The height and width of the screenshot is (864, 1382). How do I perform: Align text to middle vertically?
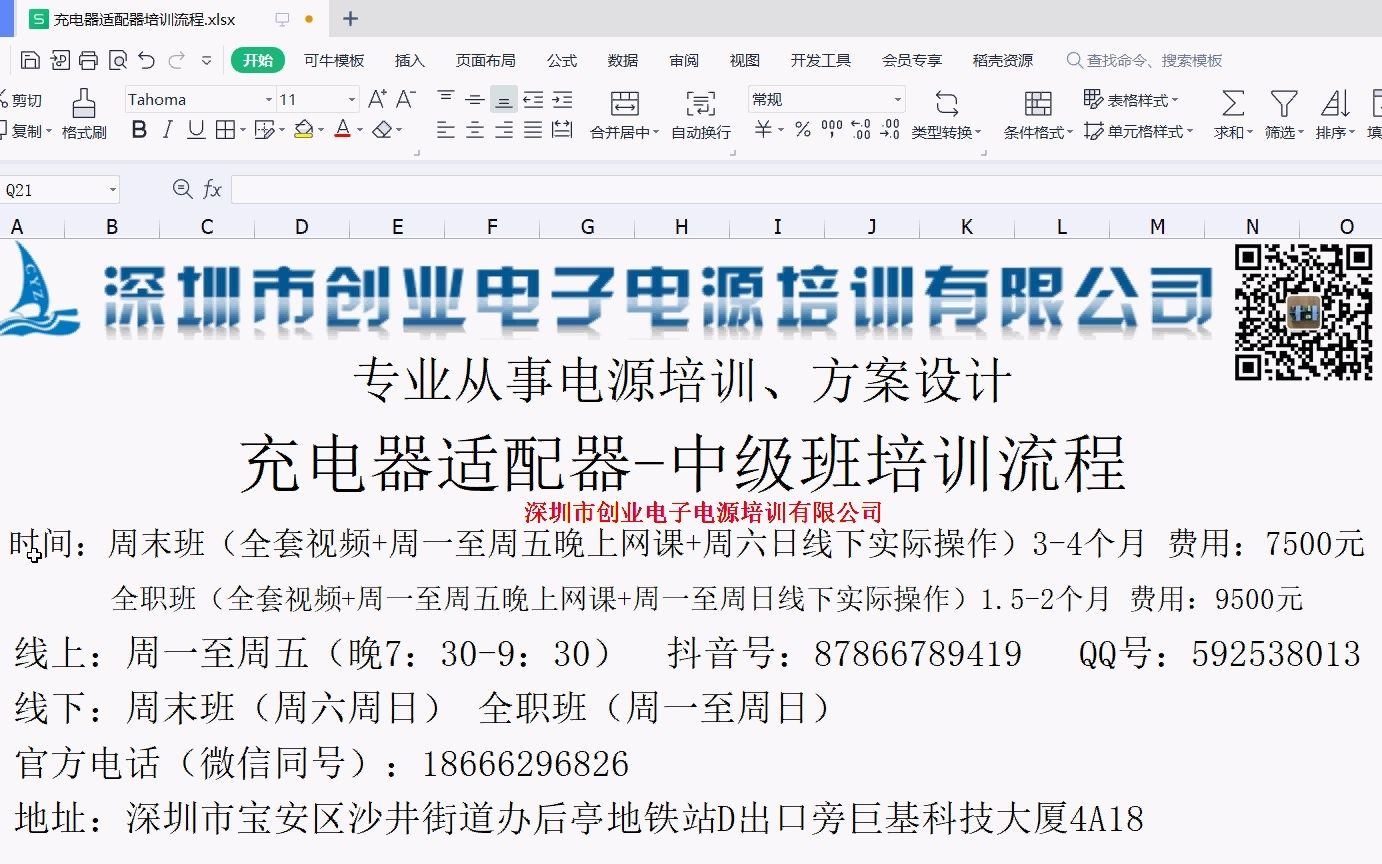tap(475, 99)
